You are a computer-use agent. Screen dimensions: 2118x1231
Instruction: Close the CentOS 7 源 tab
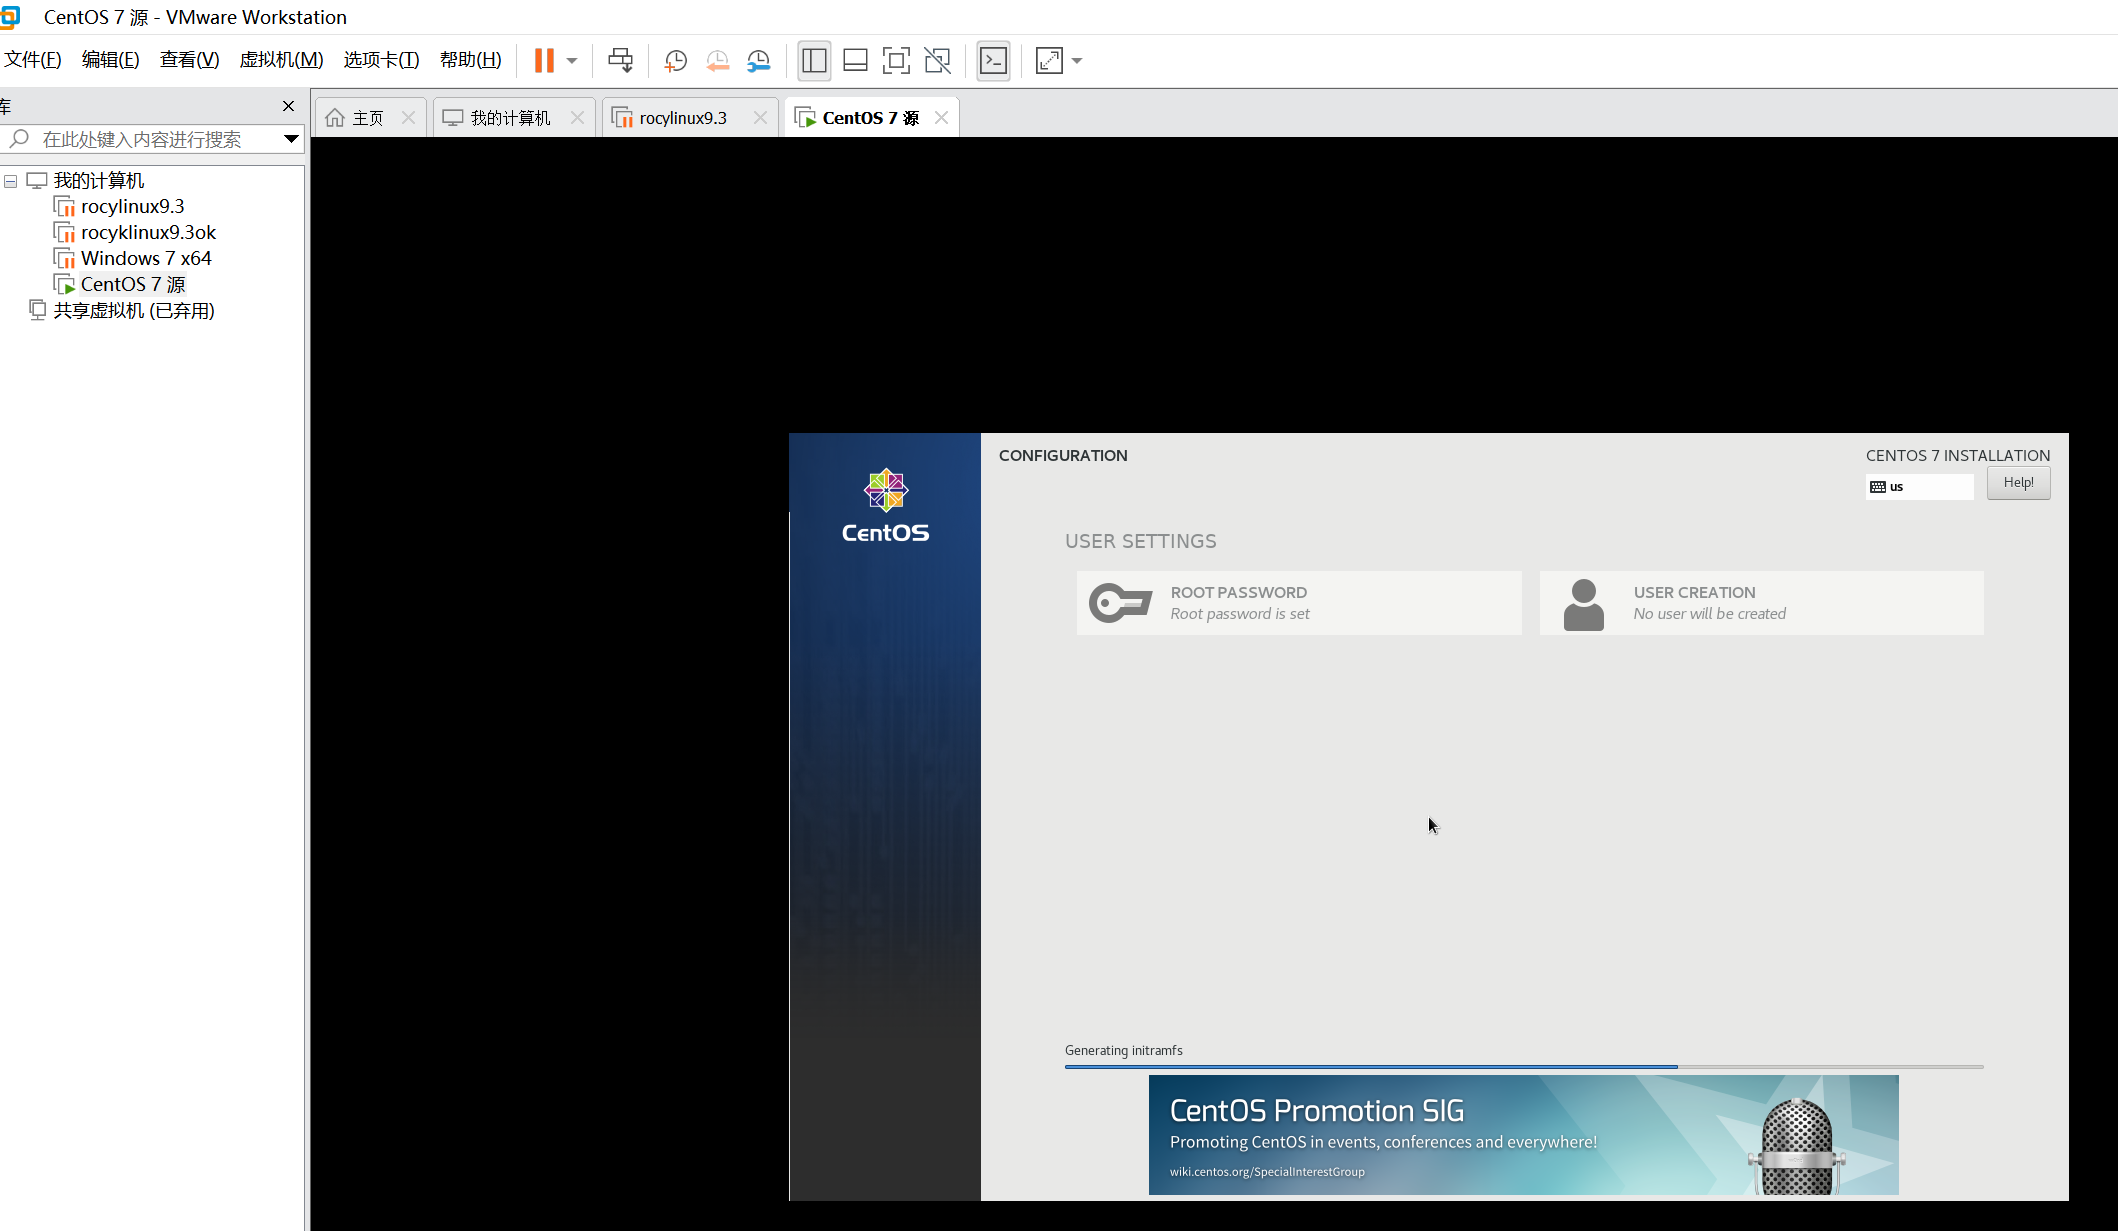pyautogui.click(x=941, y=118)
